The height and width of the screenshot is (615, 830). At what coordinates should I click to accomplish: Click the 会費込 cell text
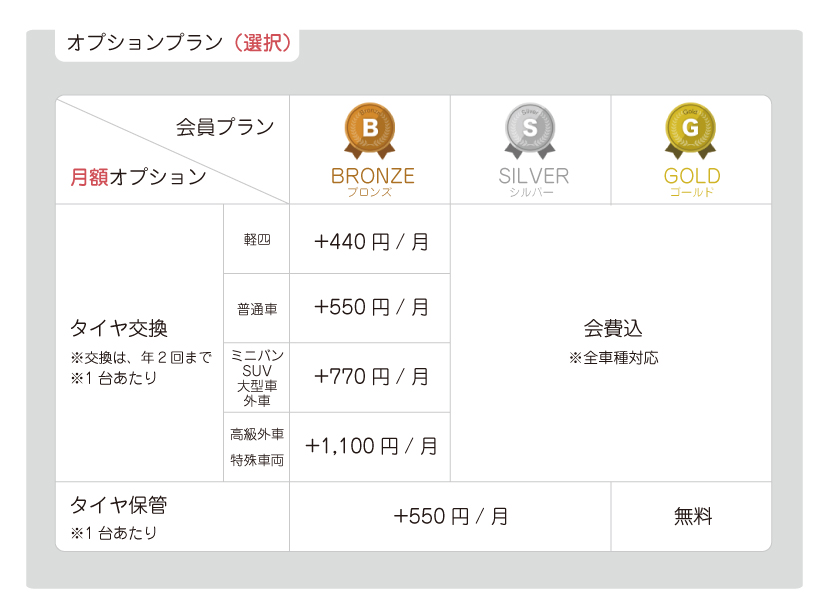[613, 329]
